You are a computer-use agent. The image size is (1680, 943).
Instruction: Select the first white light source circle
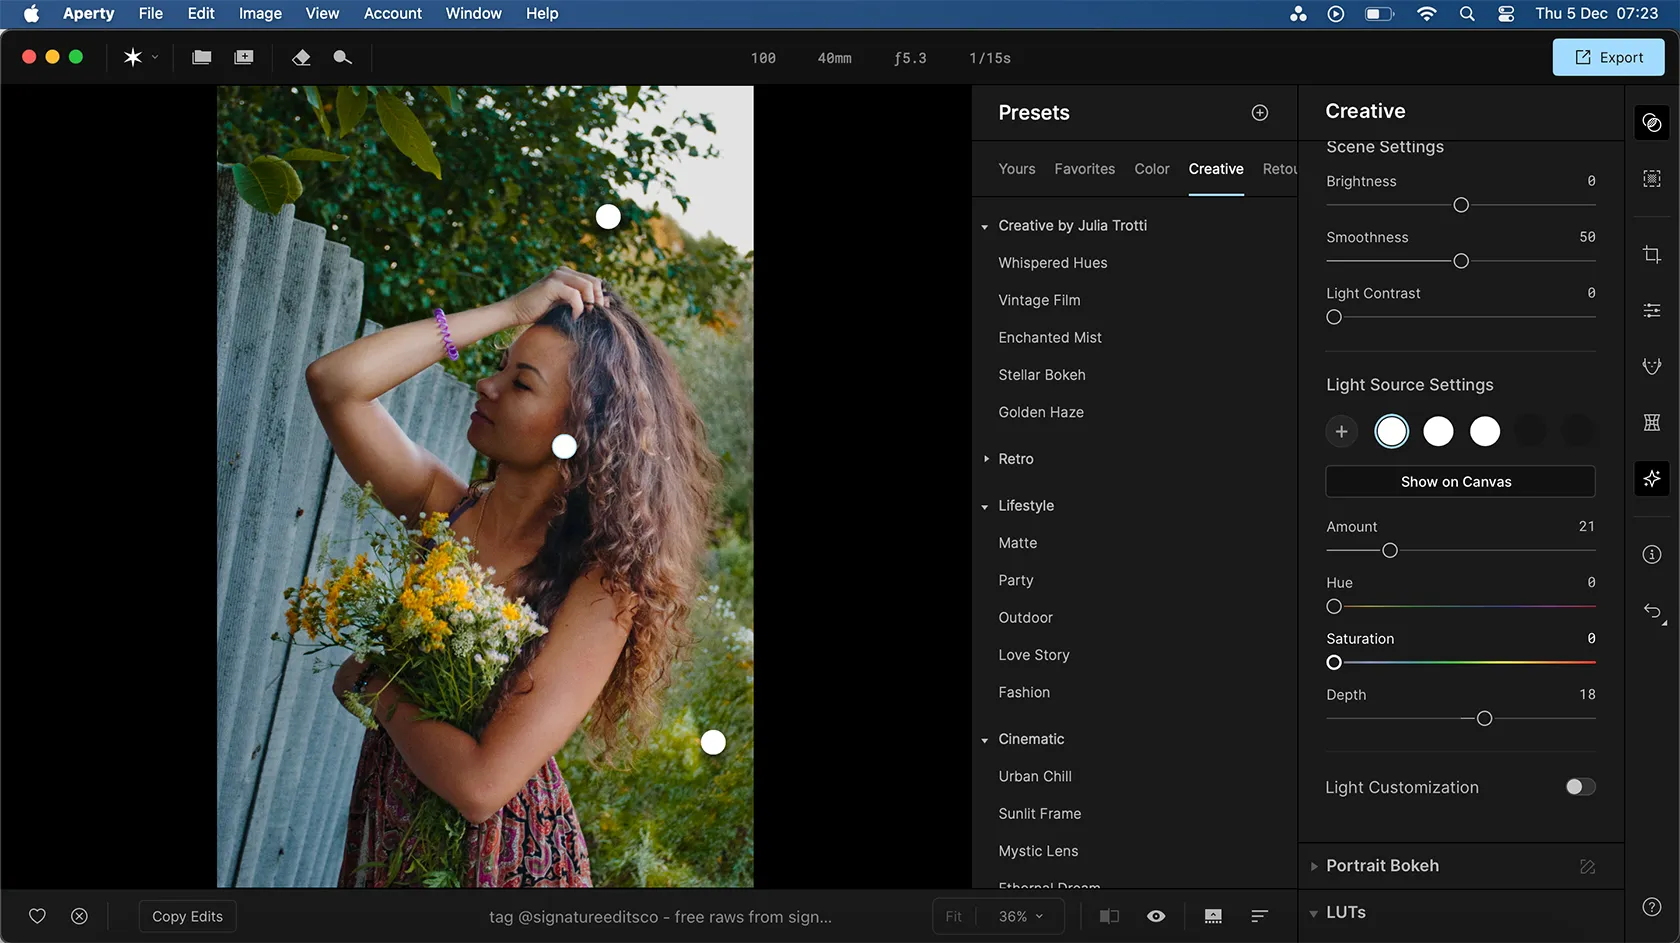point(1391,431)
